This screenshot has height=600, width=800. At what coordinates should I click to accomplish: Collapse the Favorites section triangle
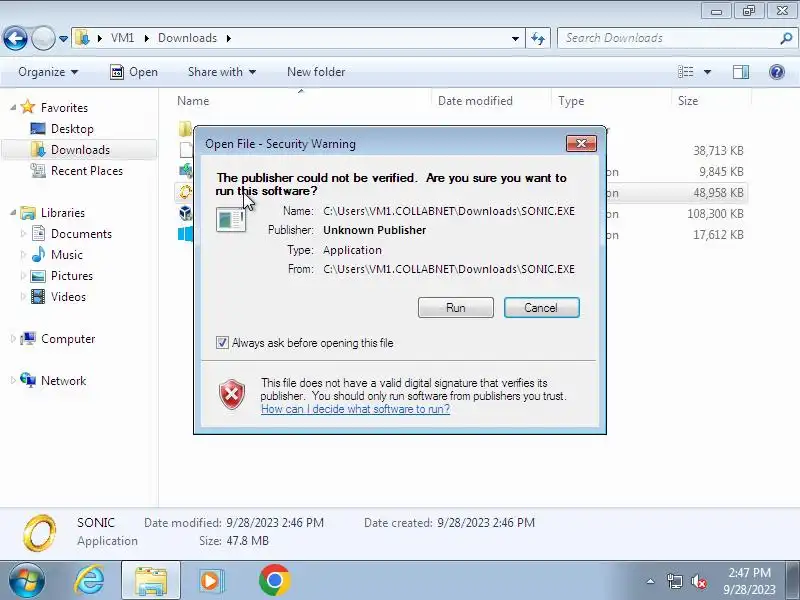13,107
